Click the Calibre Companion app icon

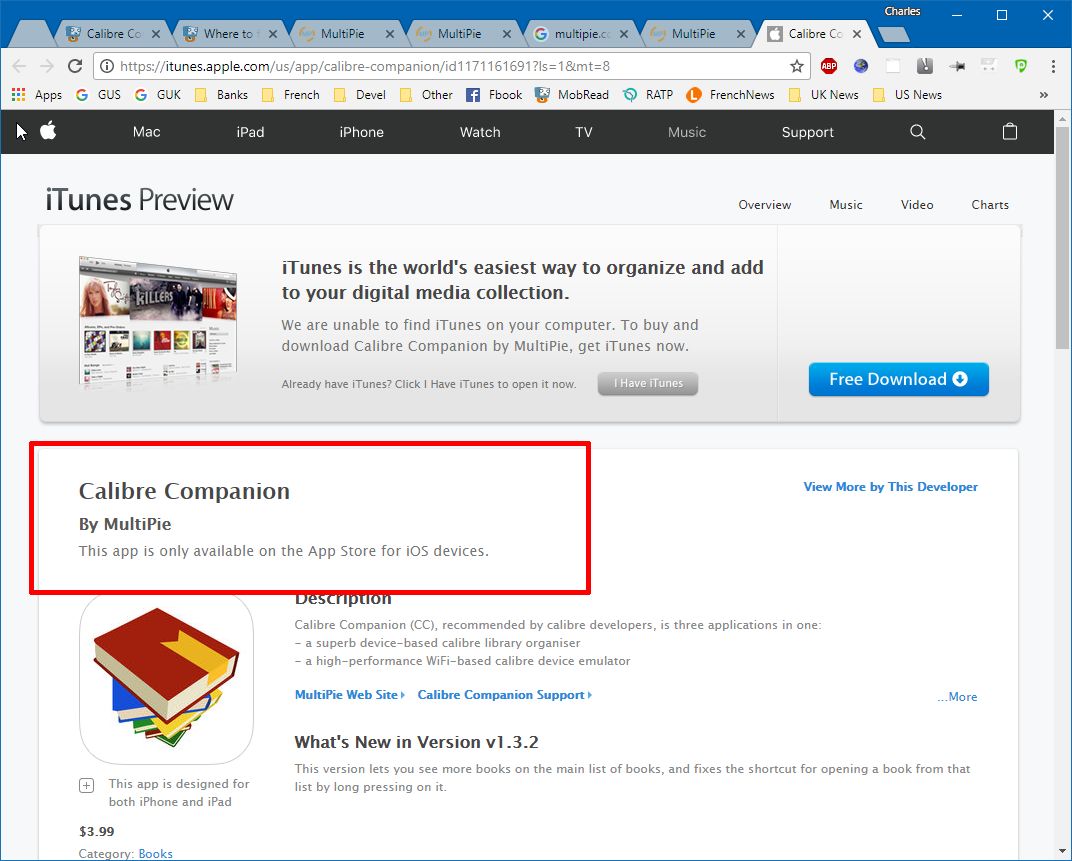coord(166,678)
